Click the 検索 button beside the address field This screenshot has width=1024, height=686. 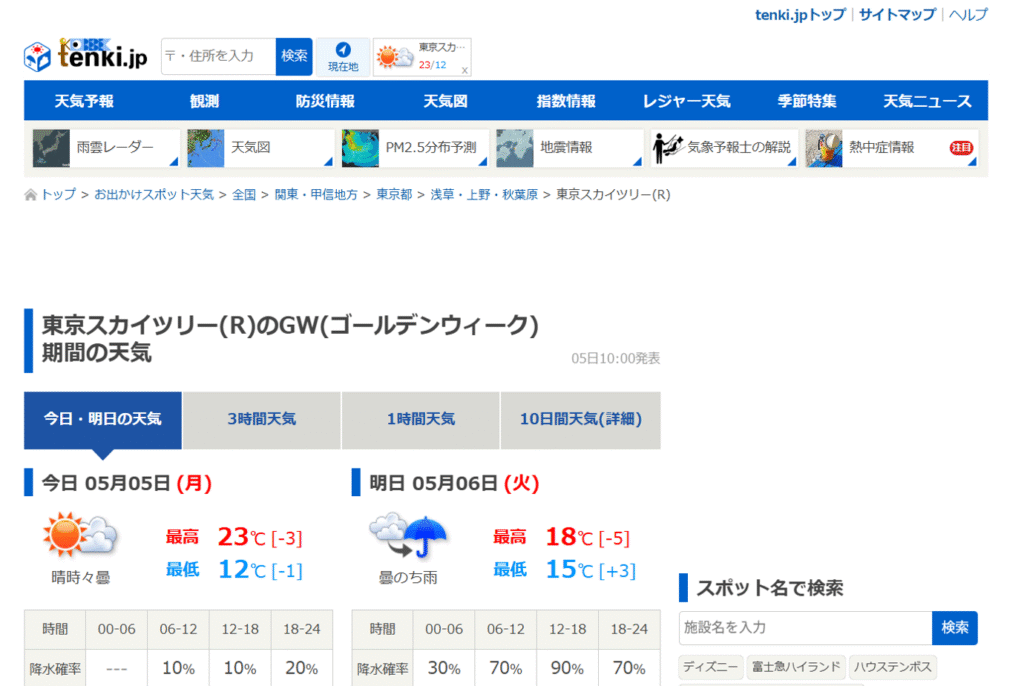pos(294,56)
